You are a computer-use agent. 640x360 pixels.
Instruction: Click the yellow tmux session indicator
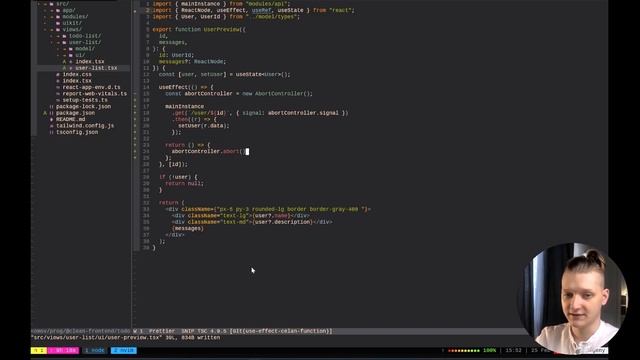39,350
